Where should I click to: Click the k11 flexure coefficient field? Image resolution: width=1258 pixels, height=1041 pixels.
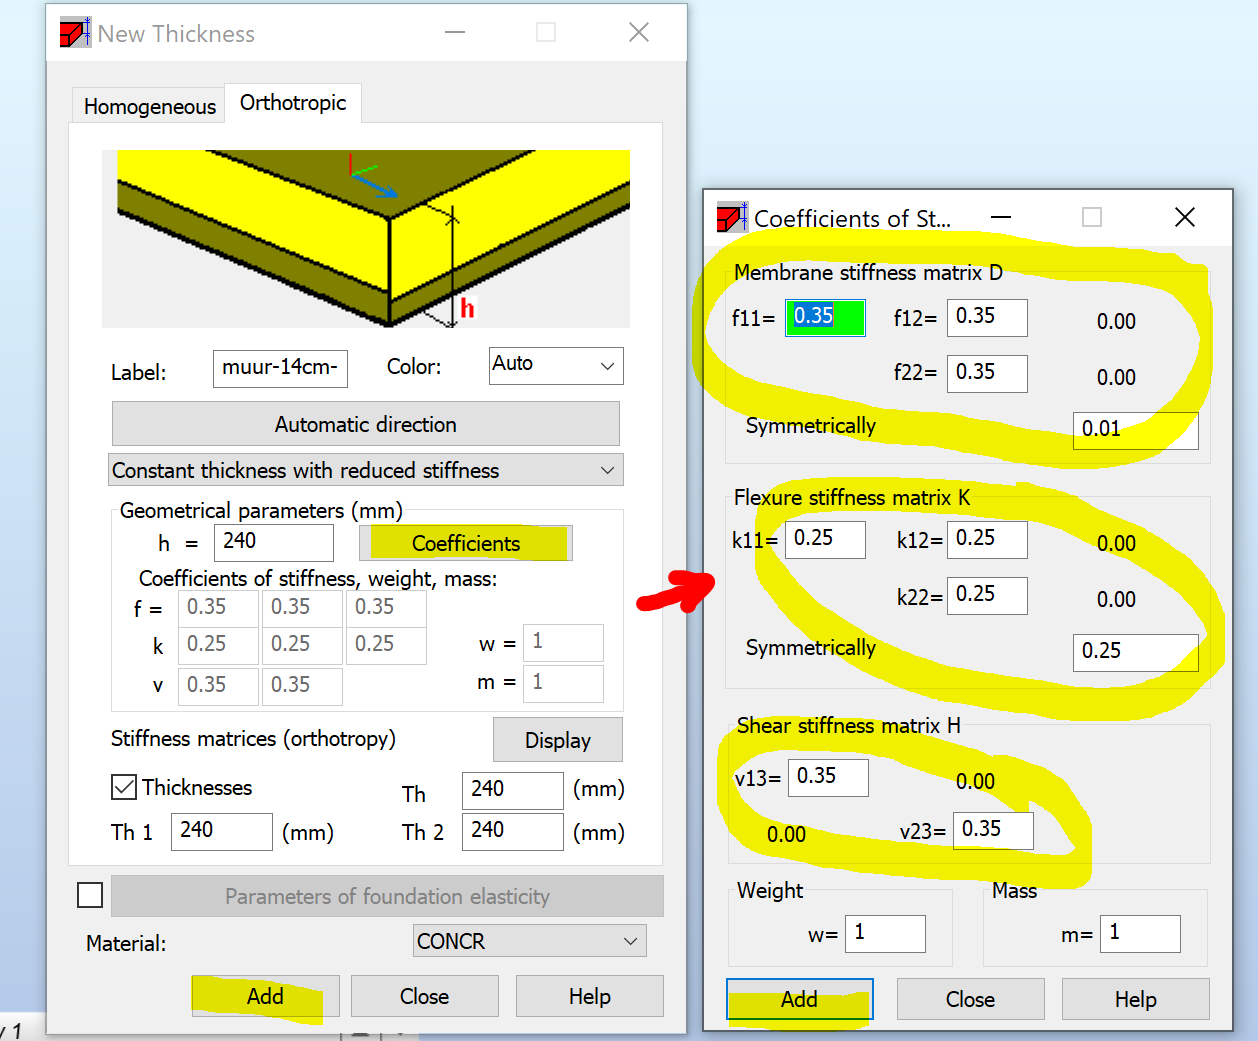[825, 539]
